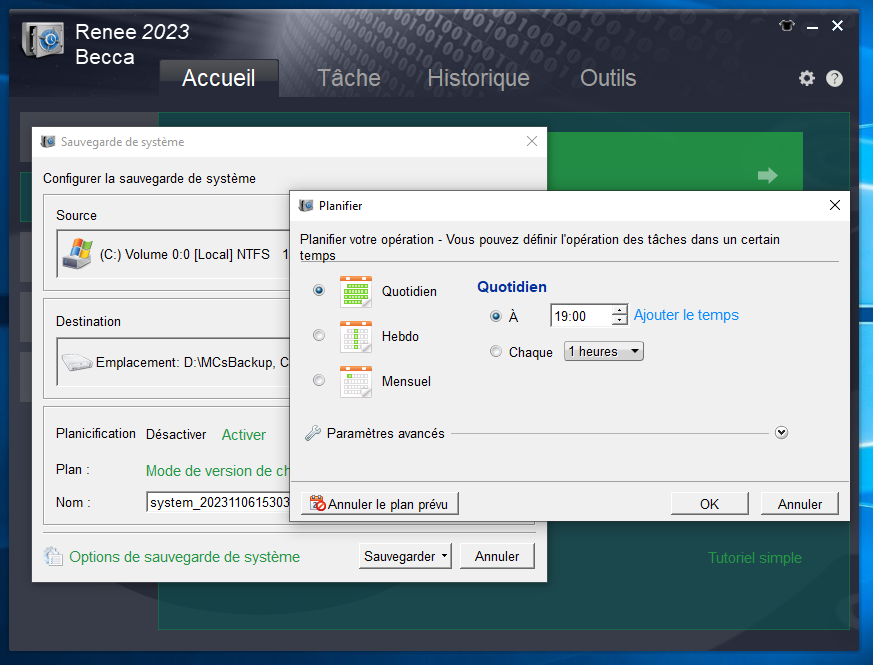Select the Hebdo calendar icon
Viewport: 873px width, 665px height.
point(356,335)
